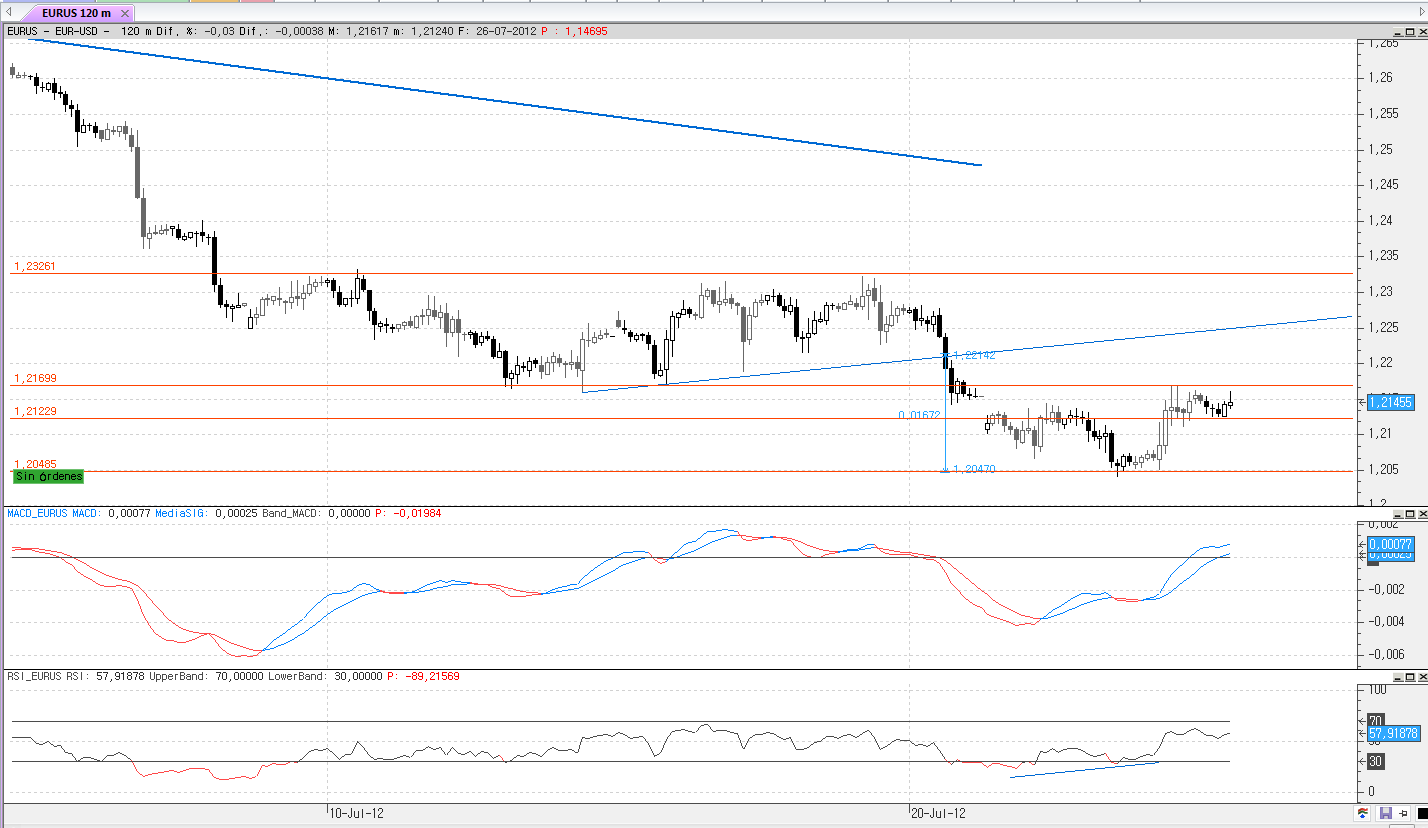Click the 1,22142 measurement label
The image size is (1428, 828).
(x=974, y=355)
